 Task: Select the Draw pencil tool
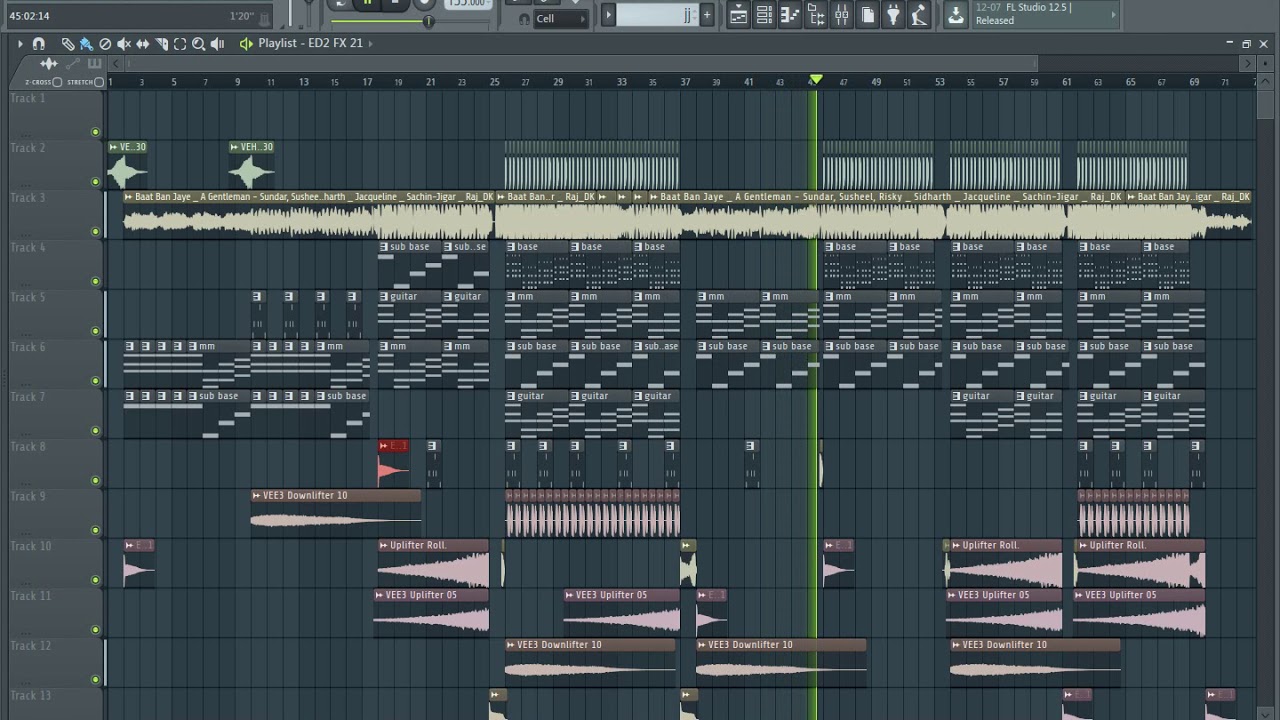(x=67, y=44)
